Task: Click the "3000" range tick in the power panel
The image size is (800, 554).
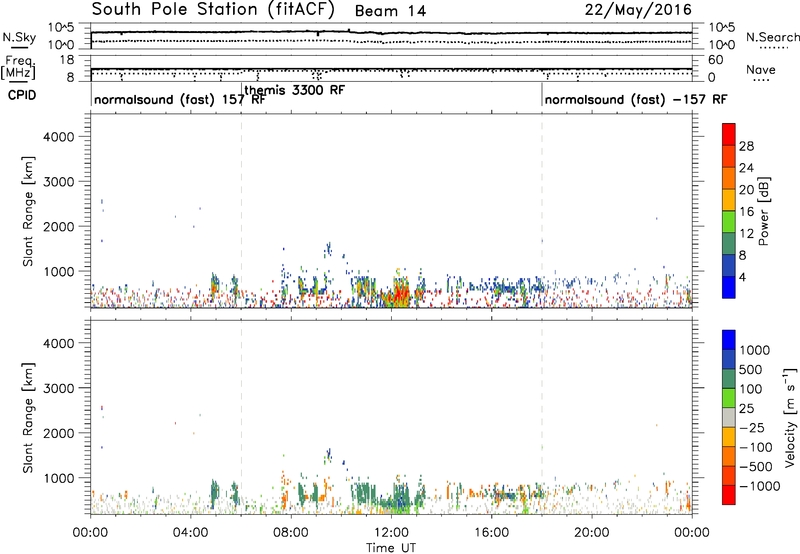Action: [x=58, y=182]
